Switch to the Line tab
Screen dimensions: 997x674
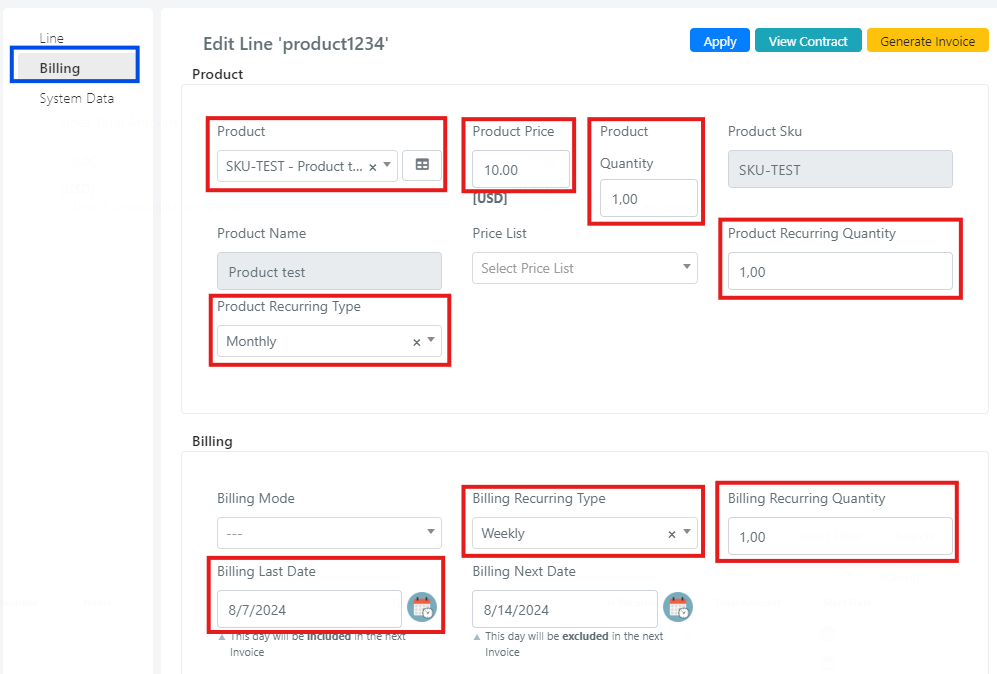(x=52, y=38)
